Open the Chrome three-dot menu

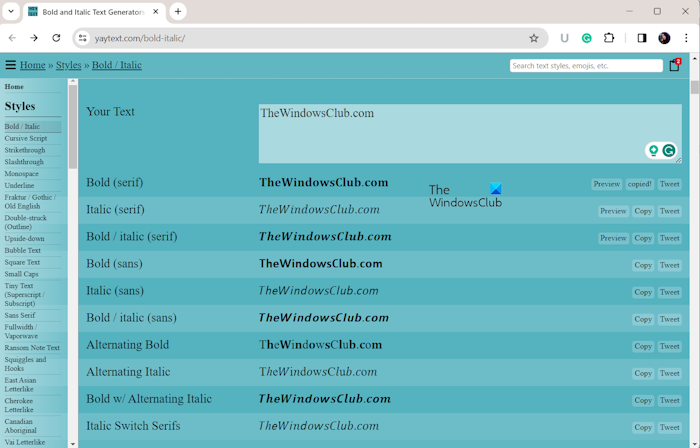pos(687,38)
